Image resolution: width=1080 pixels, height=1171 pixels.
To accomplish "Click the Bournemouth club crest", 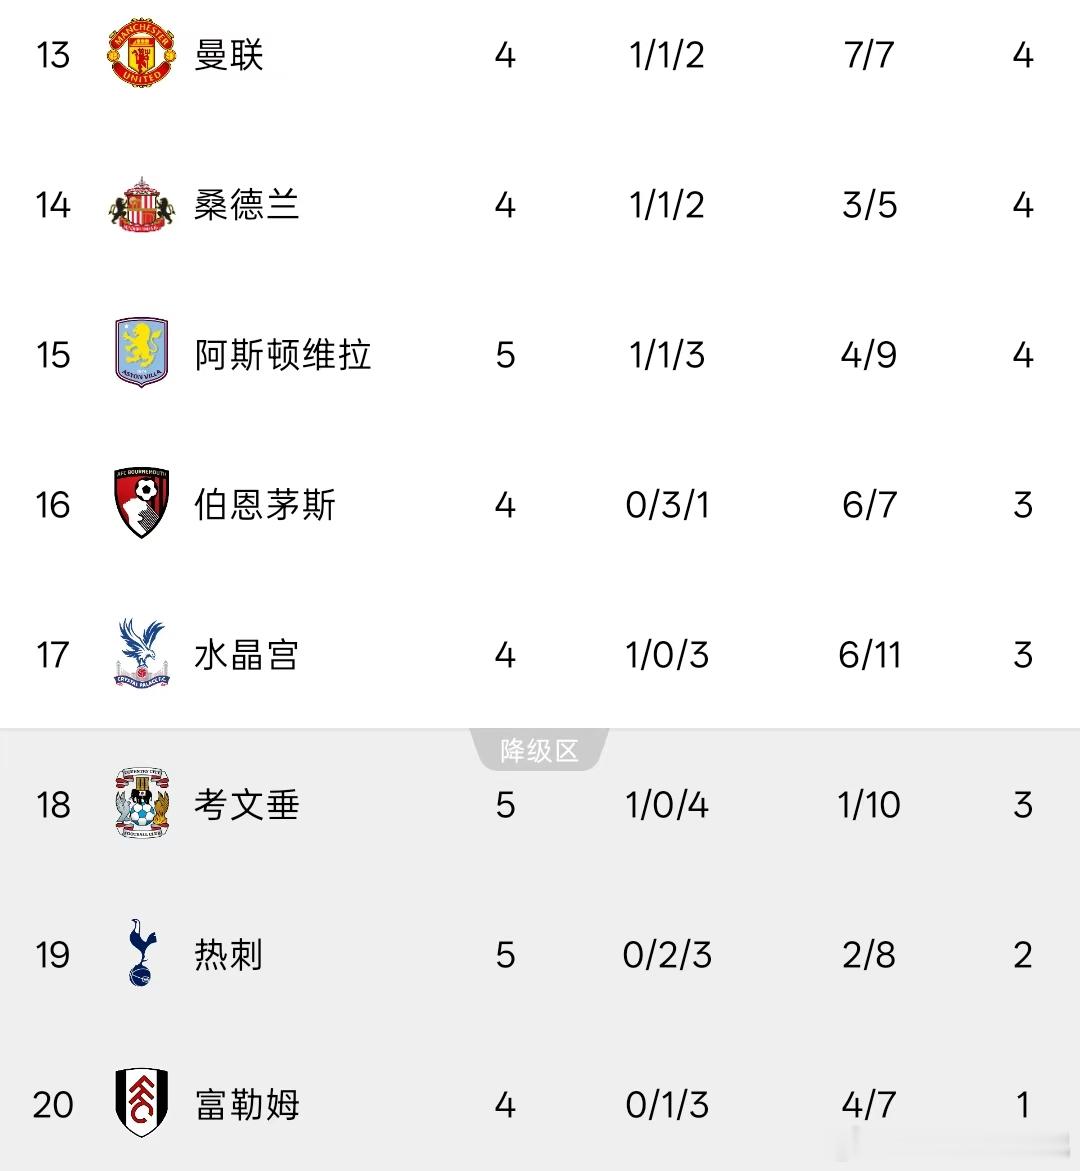I will (141, 503).
